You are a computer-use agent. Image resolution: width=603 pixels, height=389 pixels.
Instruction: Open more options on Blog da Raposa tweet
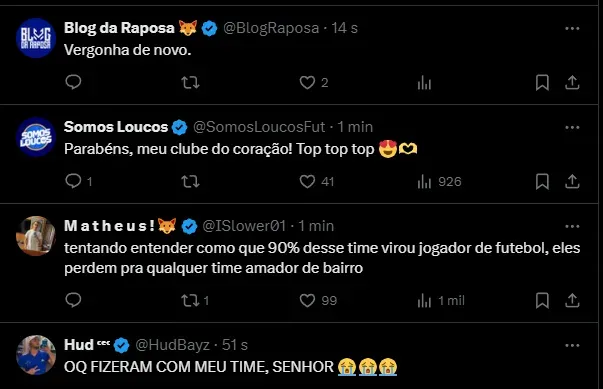pos(572,28)
